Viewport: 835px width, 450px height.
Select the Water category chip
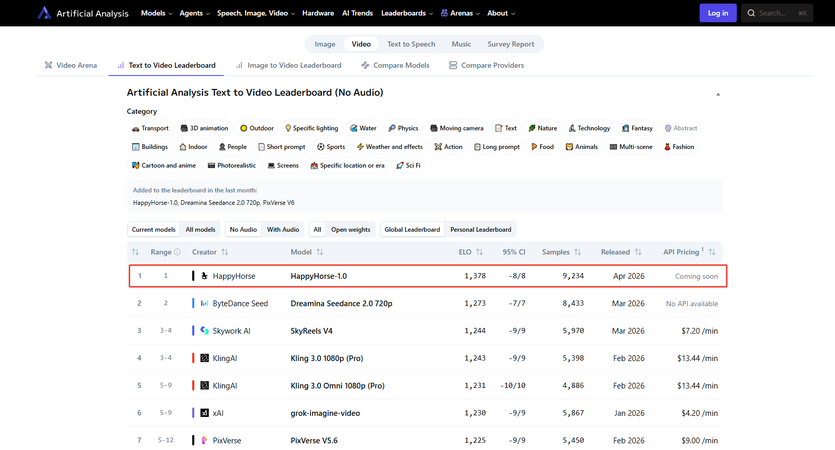tap(363, 128)
